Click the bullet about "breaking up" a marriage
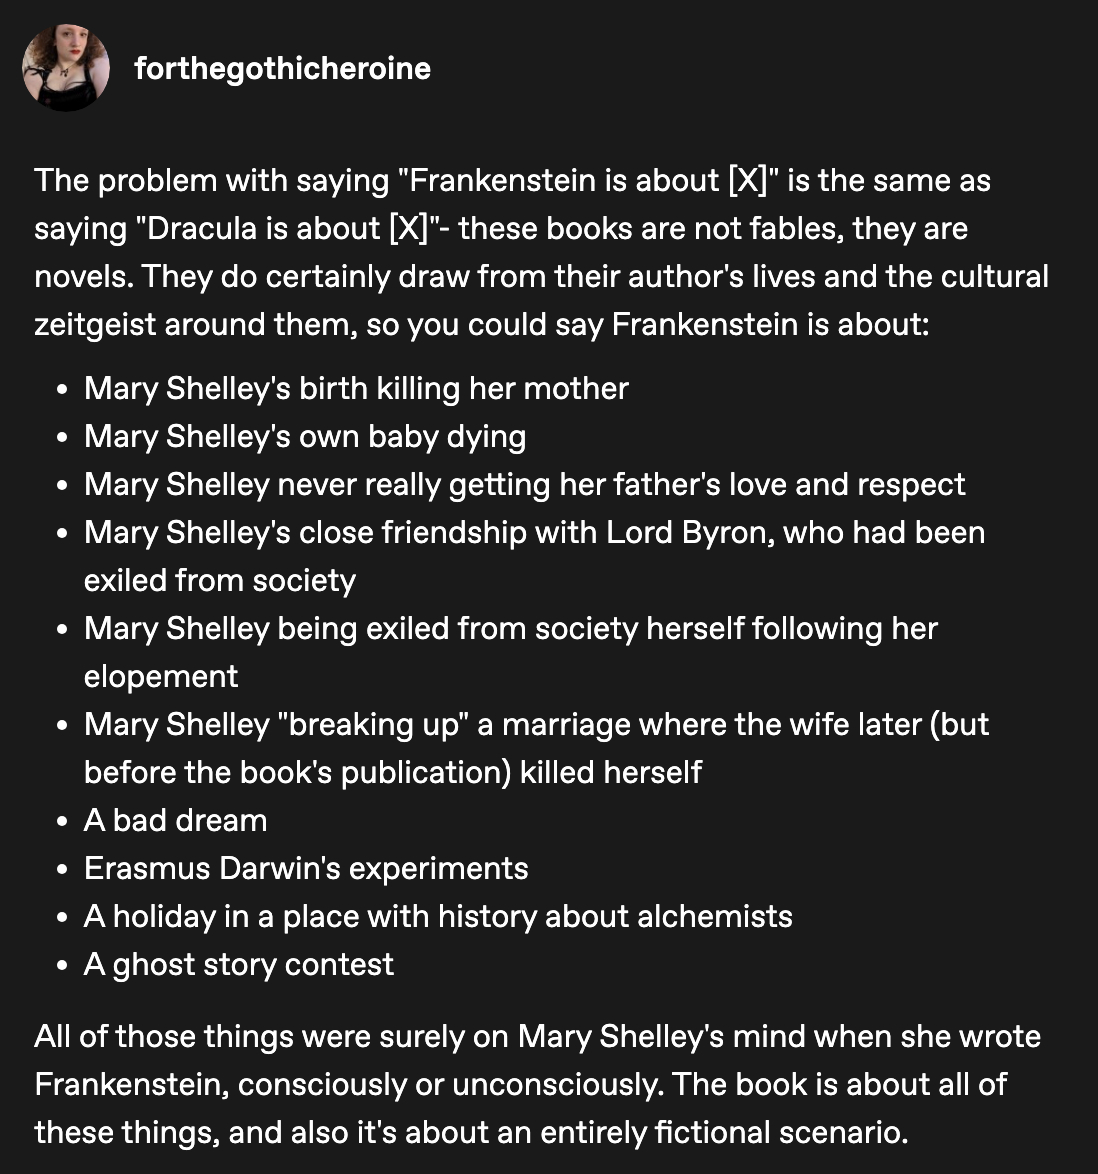Image resolution: width=1098 pixels, height=1174 pixels. point(536,724)
